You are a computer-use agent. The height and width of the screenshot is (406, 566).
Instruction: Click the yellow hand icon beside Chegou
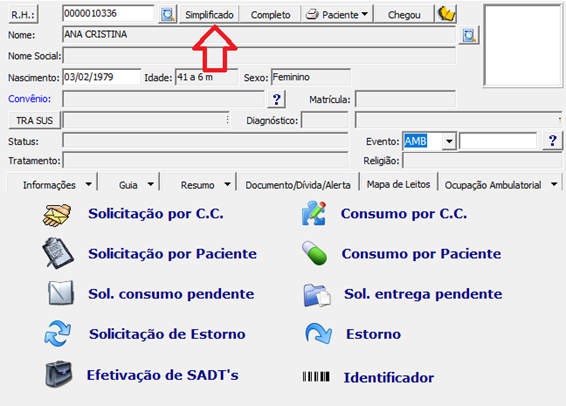coord(446,14)
